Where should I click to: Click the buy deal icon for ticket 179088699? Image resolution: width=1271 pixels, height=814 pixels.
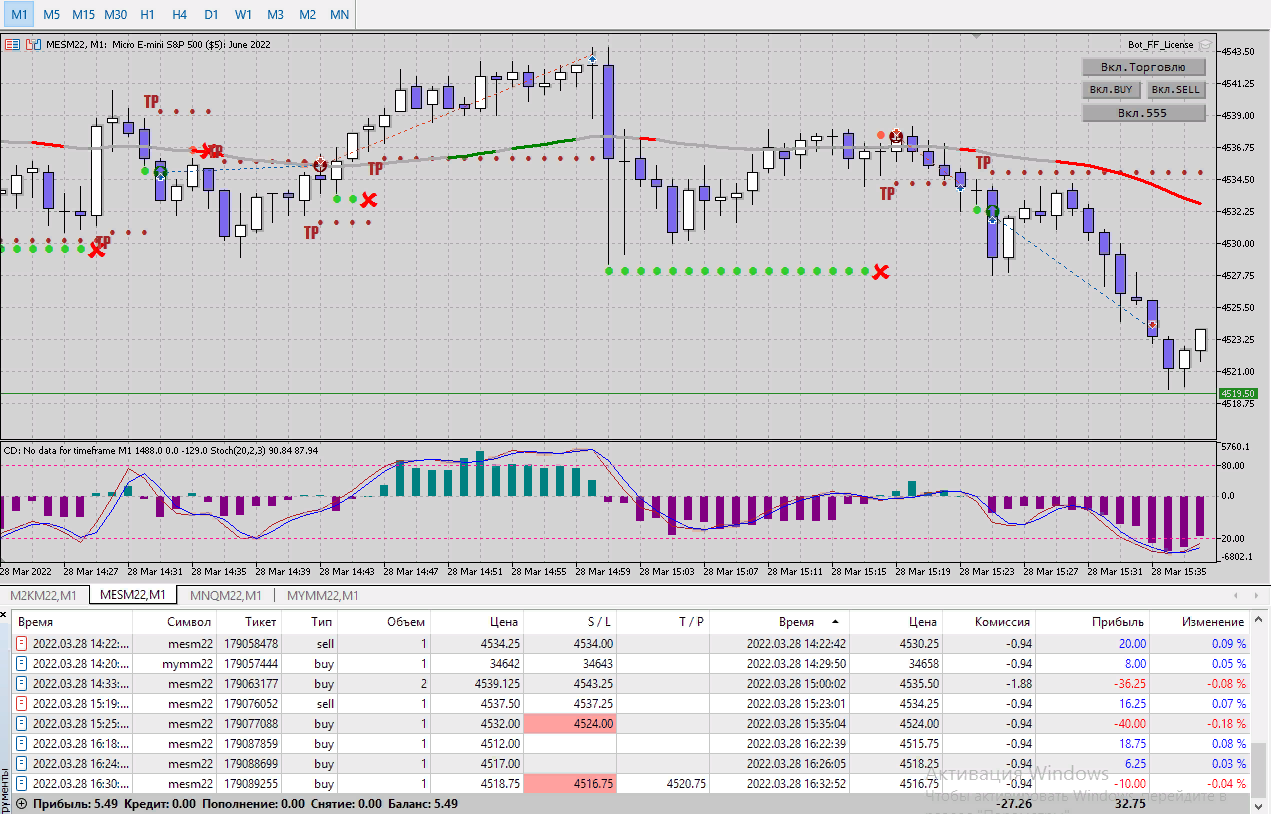(x=22, y=764)
